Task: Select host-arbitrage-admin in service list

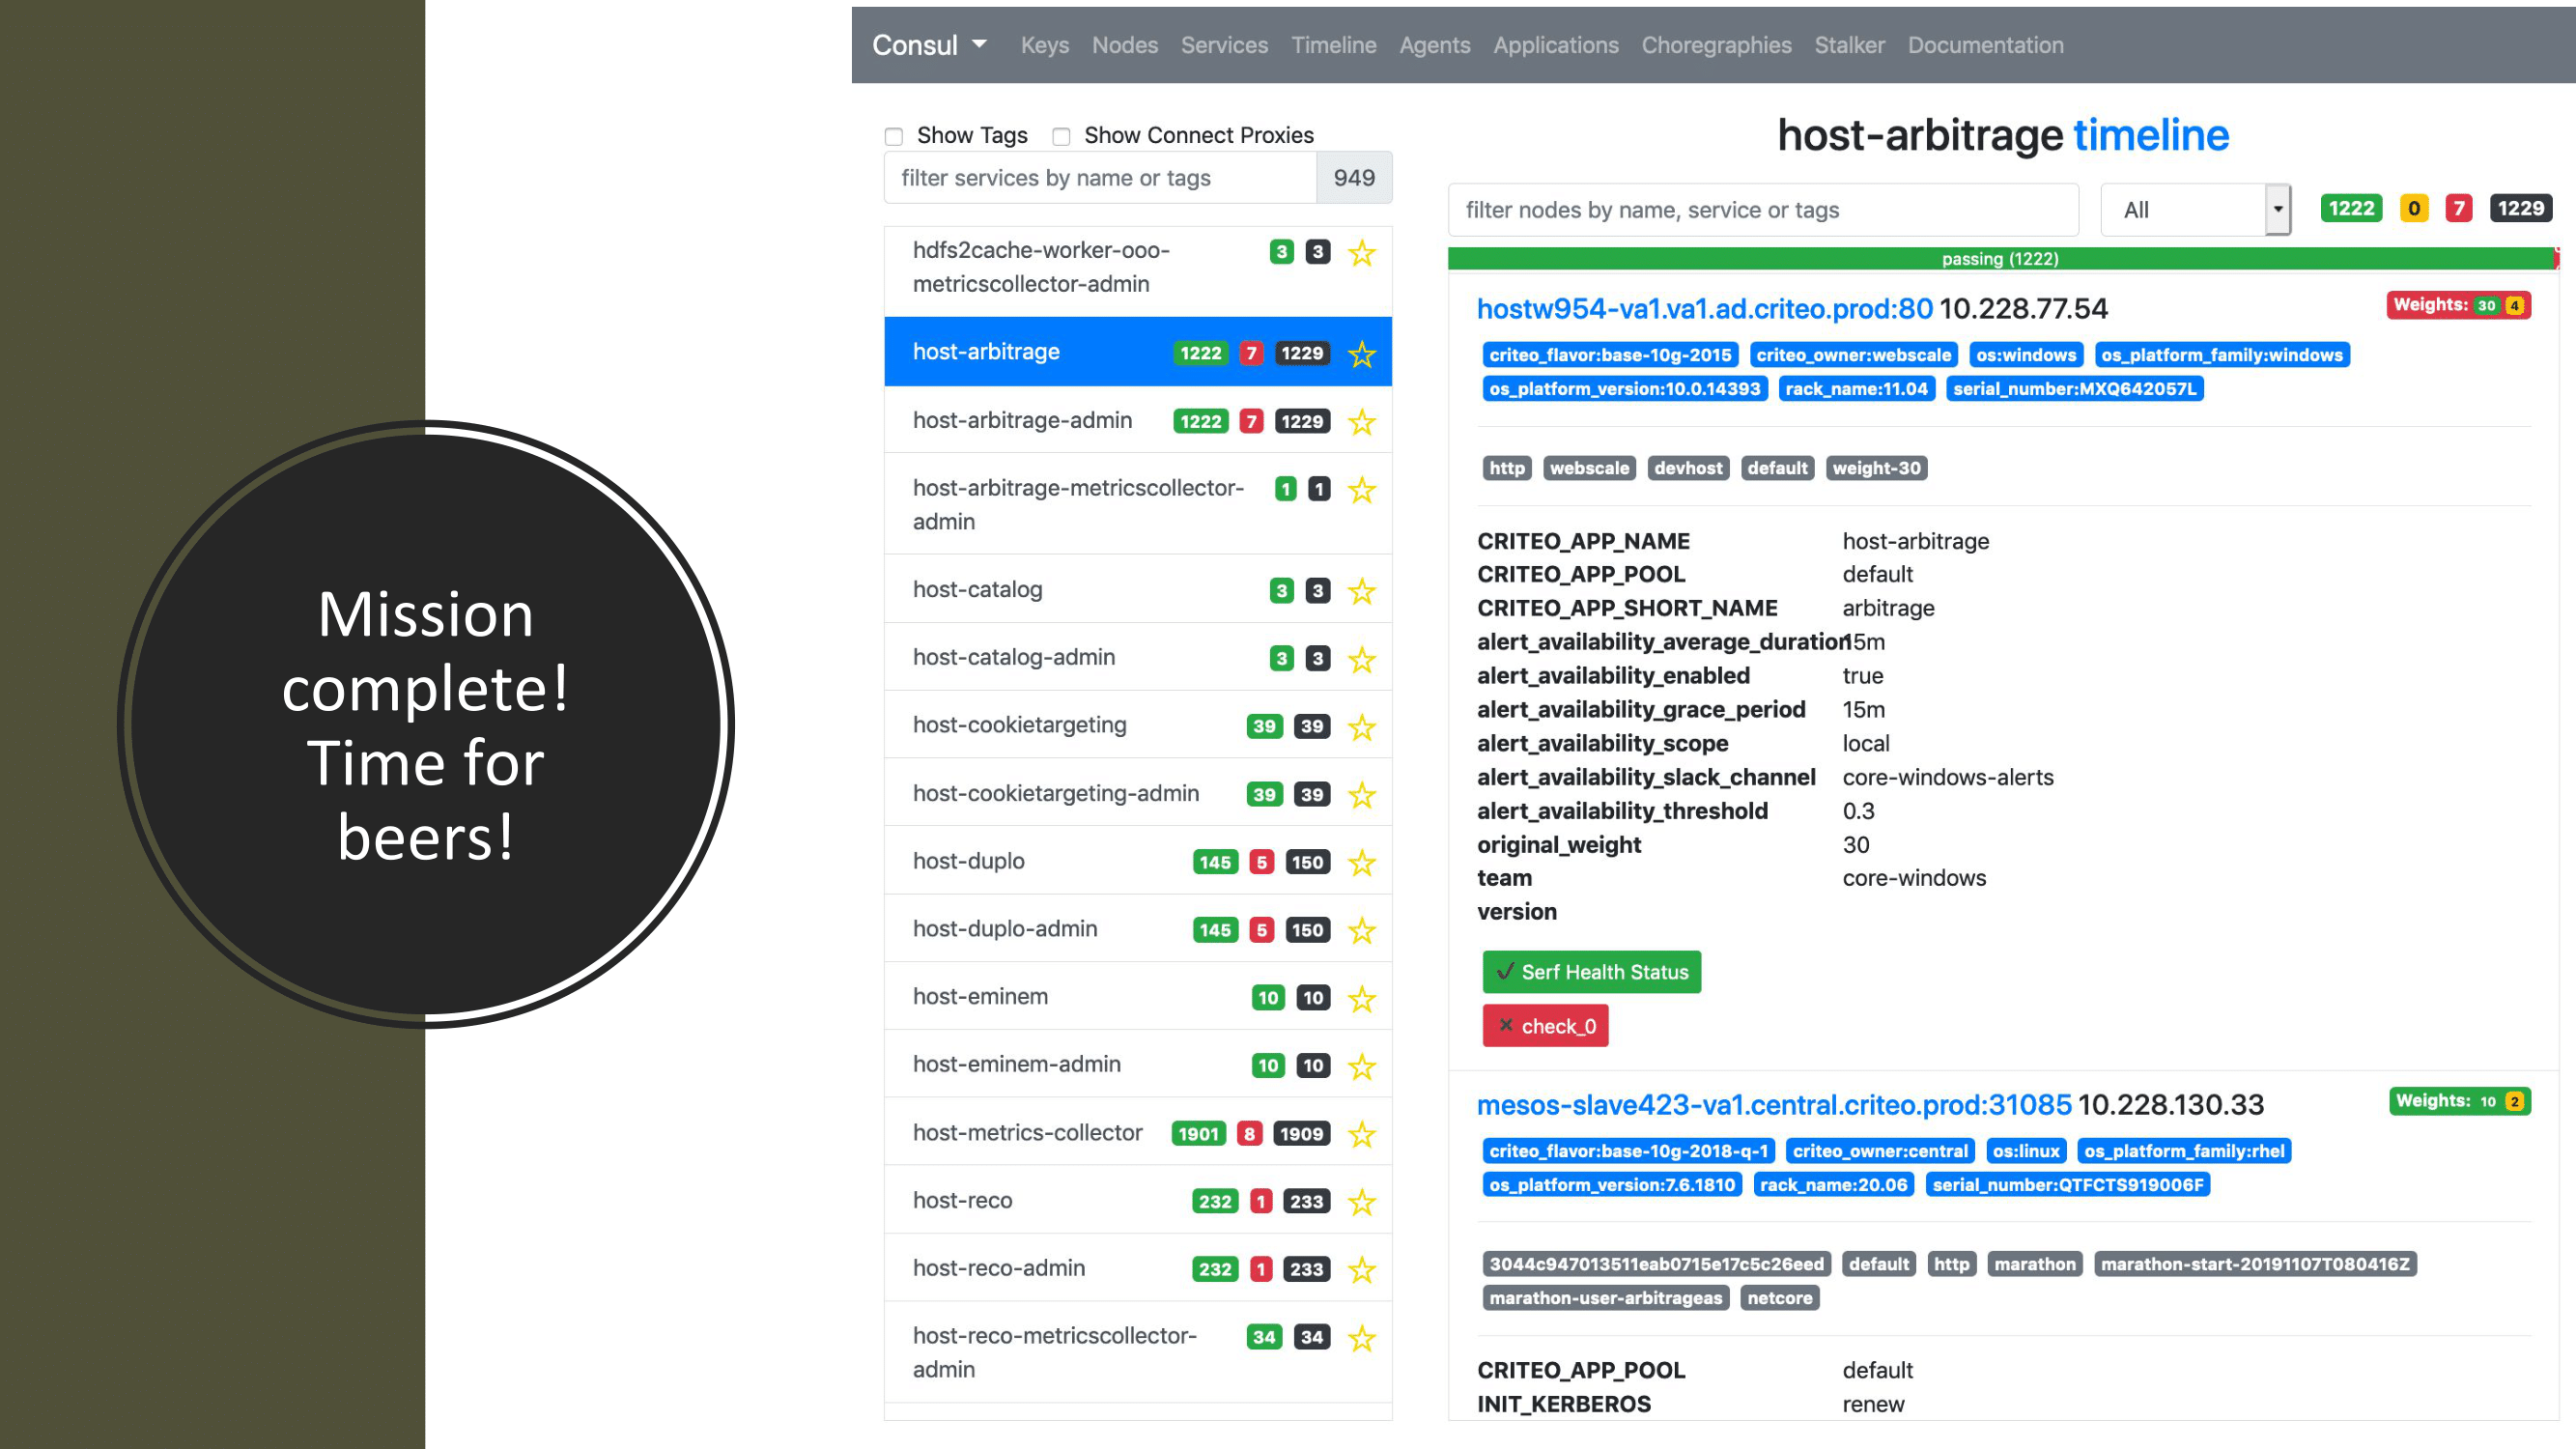Action: (1138, 421)
